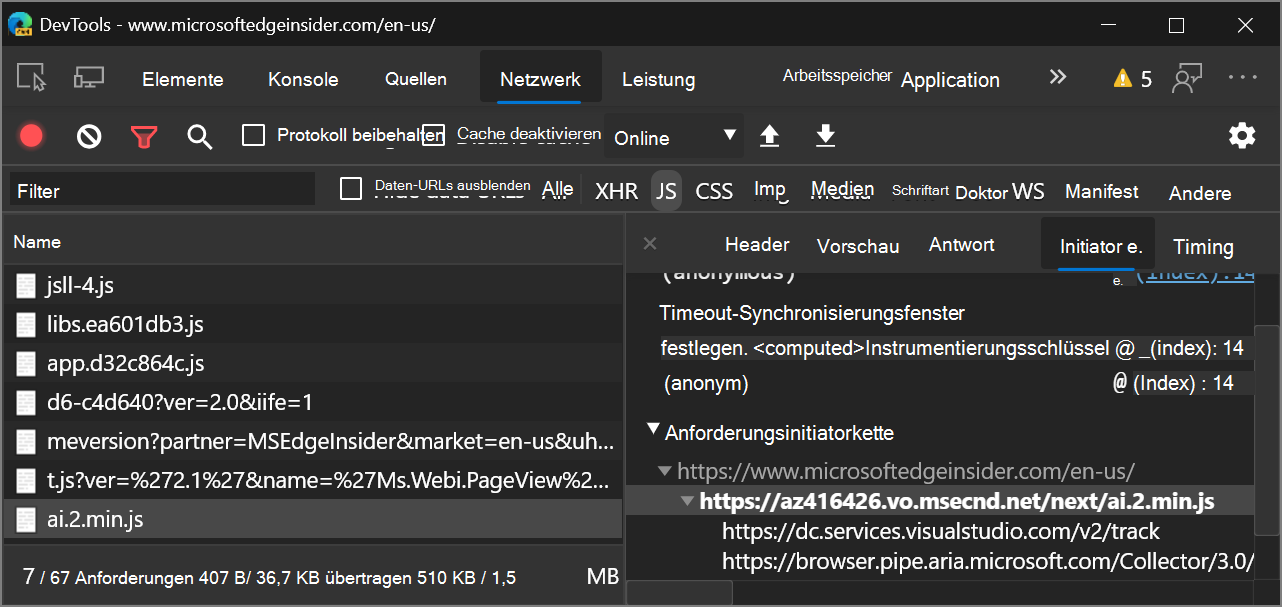
Task: Filter requests by CSS type
Action: [714, 191]
